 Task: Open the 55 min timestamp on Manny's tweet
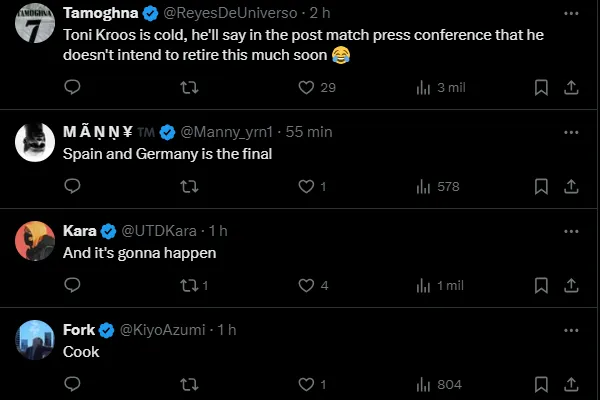[309, 132]
